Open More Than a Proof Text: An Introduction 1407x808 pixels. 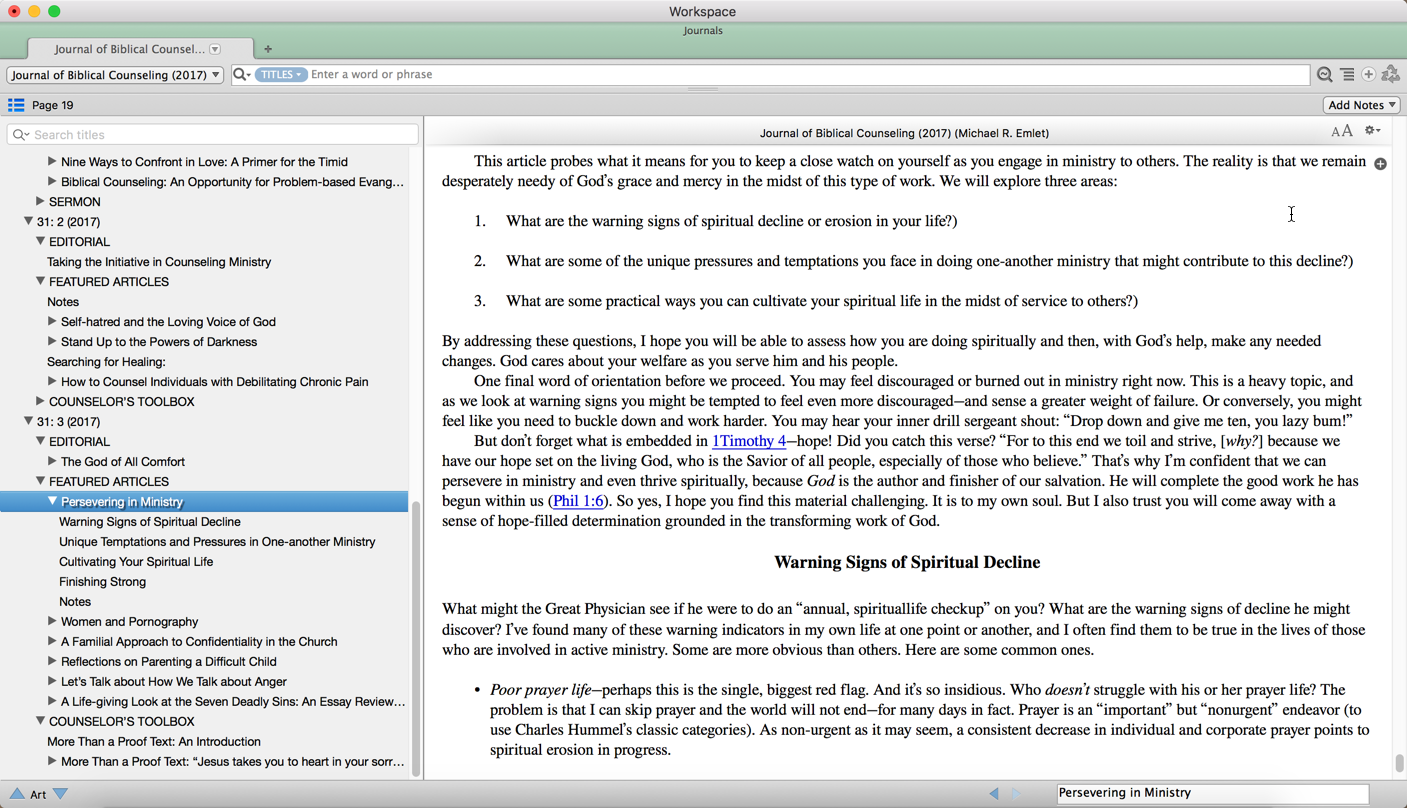(x=154, y=742)
